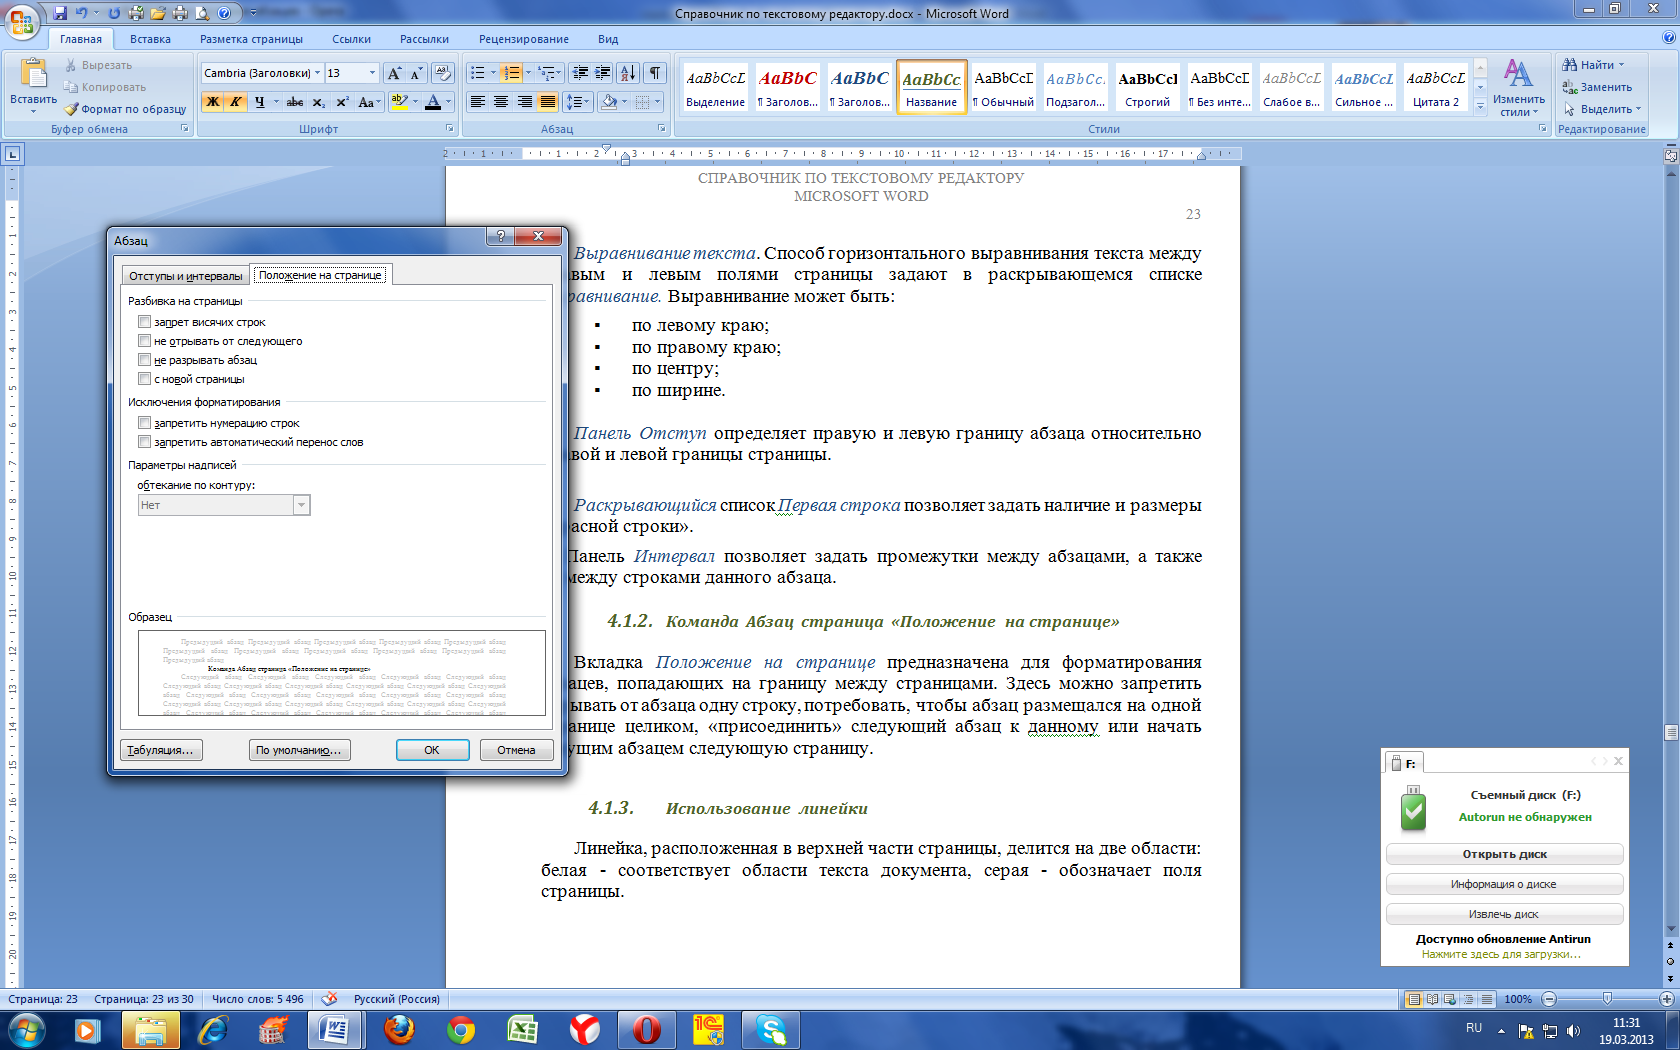Image resolution: width=1680 pixels, height=1050 pixels.
Task: Open the Шрифт dialog launcher
Action: [450, 129]
